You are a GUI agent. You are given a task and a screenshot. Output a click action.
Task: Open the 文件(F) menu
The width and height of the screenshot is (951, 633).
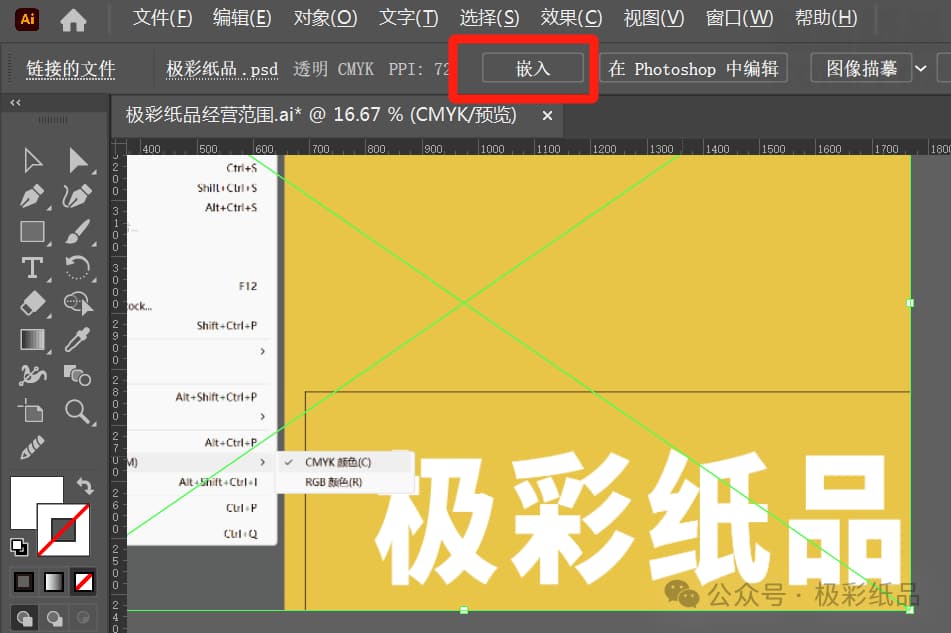[162, 18]
